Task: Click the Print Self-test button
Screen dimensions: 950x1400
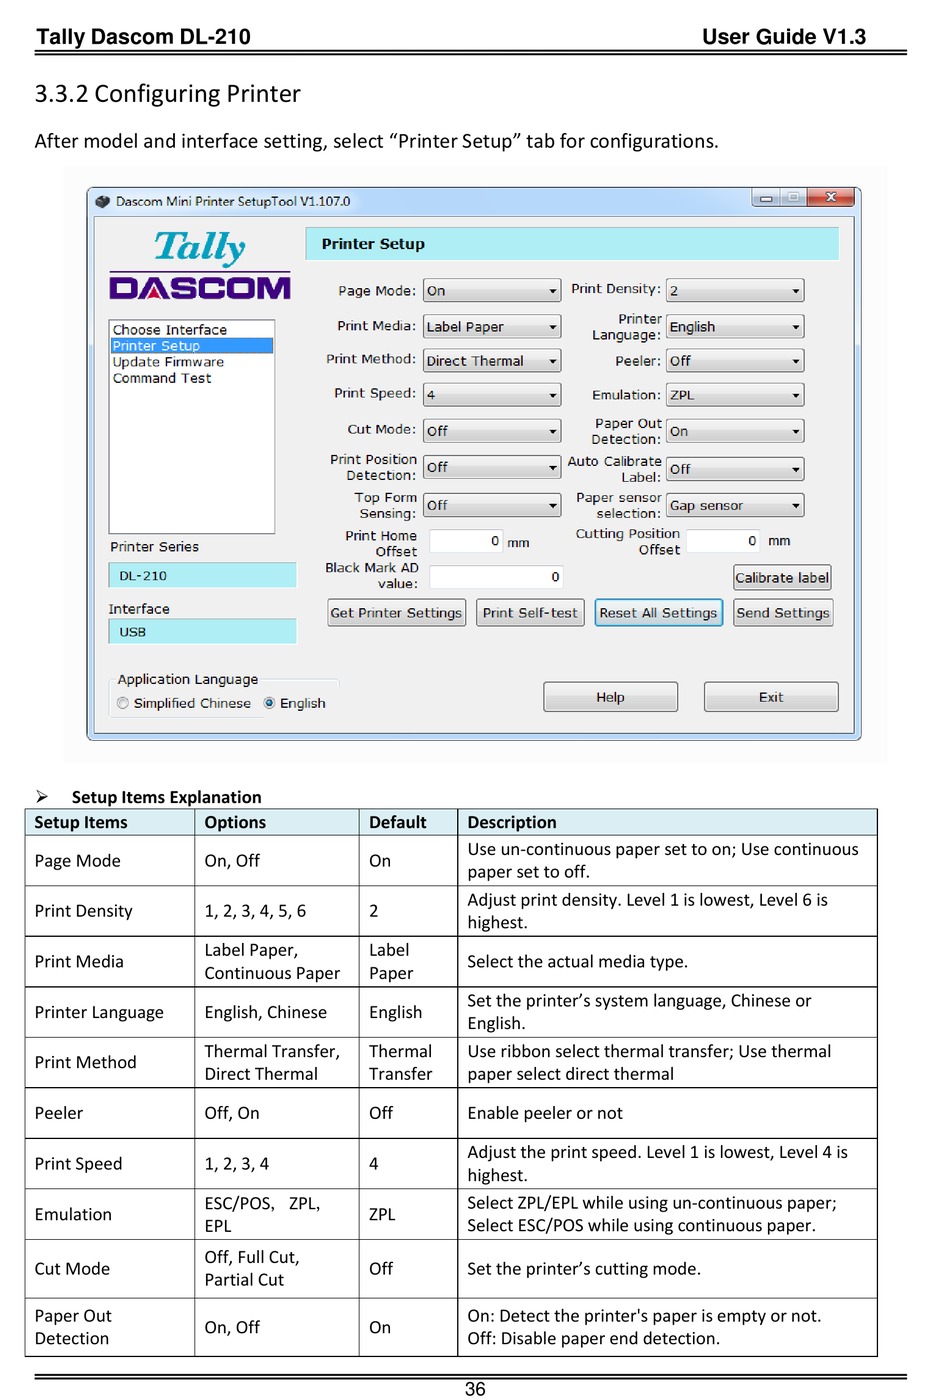Action: 530,613
